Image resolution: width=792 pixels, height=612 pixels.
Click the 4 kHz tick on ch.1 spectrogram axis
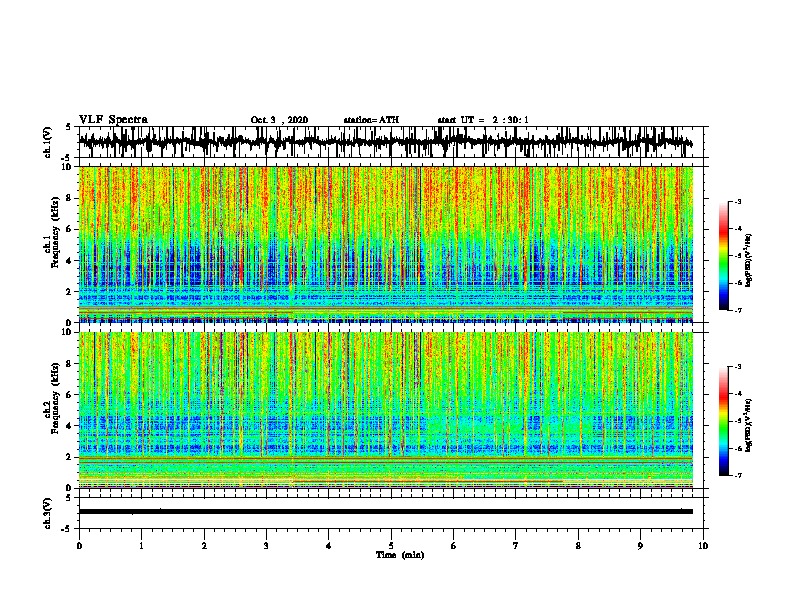pos(69,261)
